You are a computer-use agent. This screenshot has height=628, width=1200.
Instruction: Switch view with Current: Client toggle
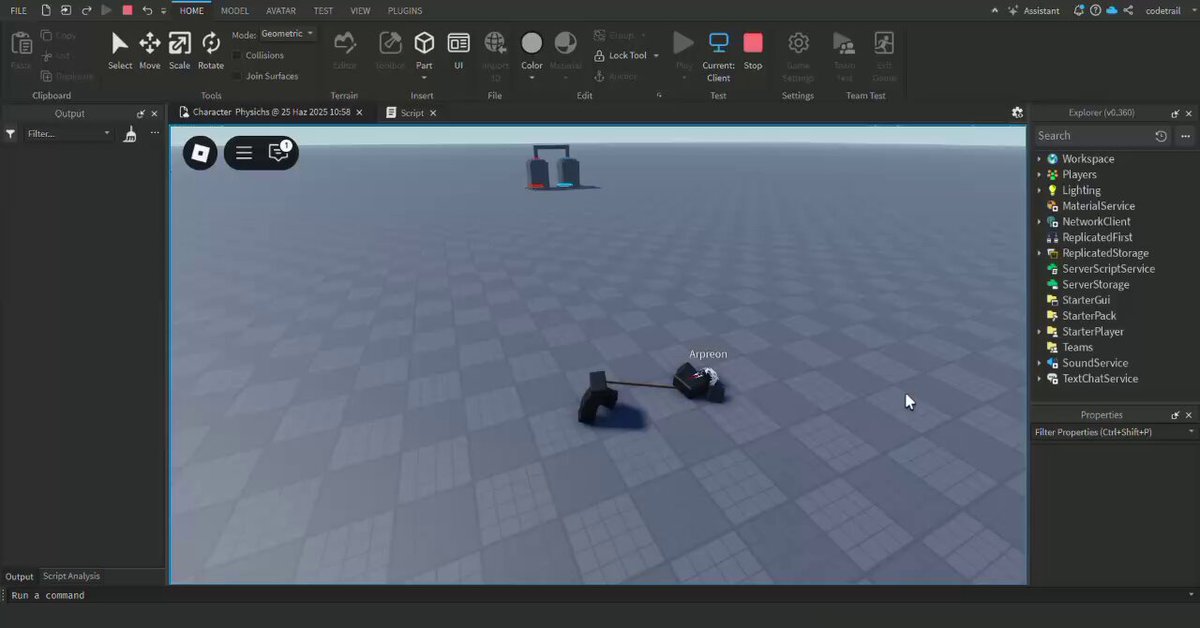coord(718,56)
